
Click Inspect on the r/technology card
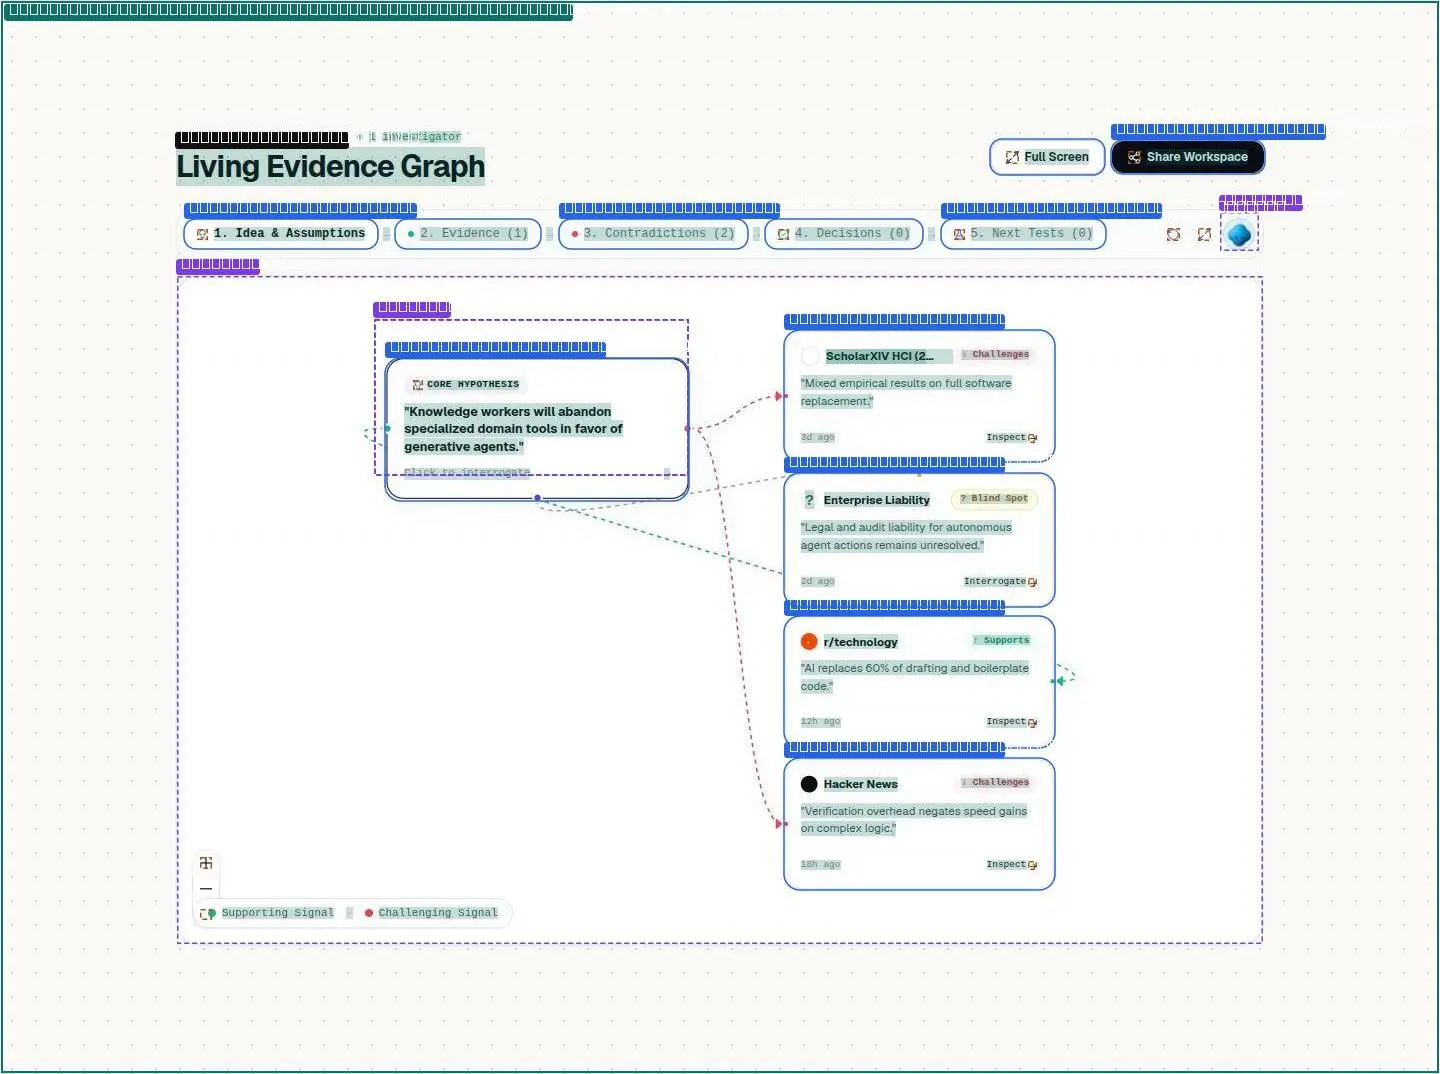coord(1011,722)
